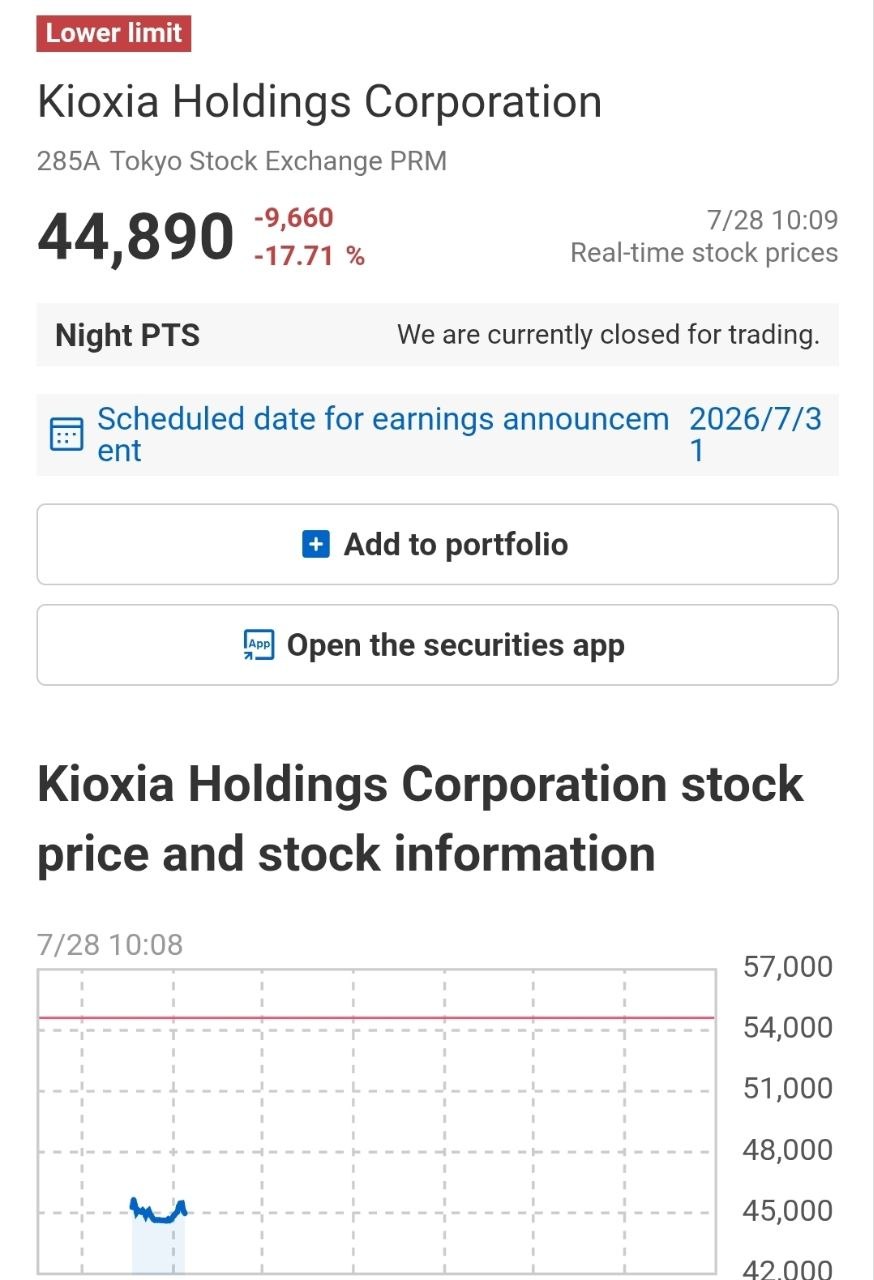Click the 44,890 current stock price
Screen dimensions: 874x1280
[x=135, y=238]
